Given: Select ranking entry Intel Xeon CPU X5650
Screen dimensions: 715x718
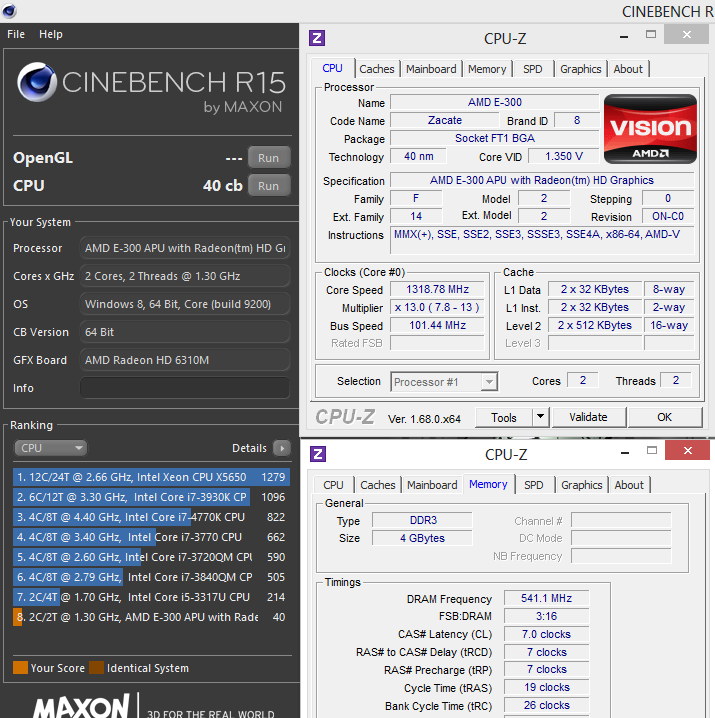Looking at the screenshot, I should click(151, 477).
